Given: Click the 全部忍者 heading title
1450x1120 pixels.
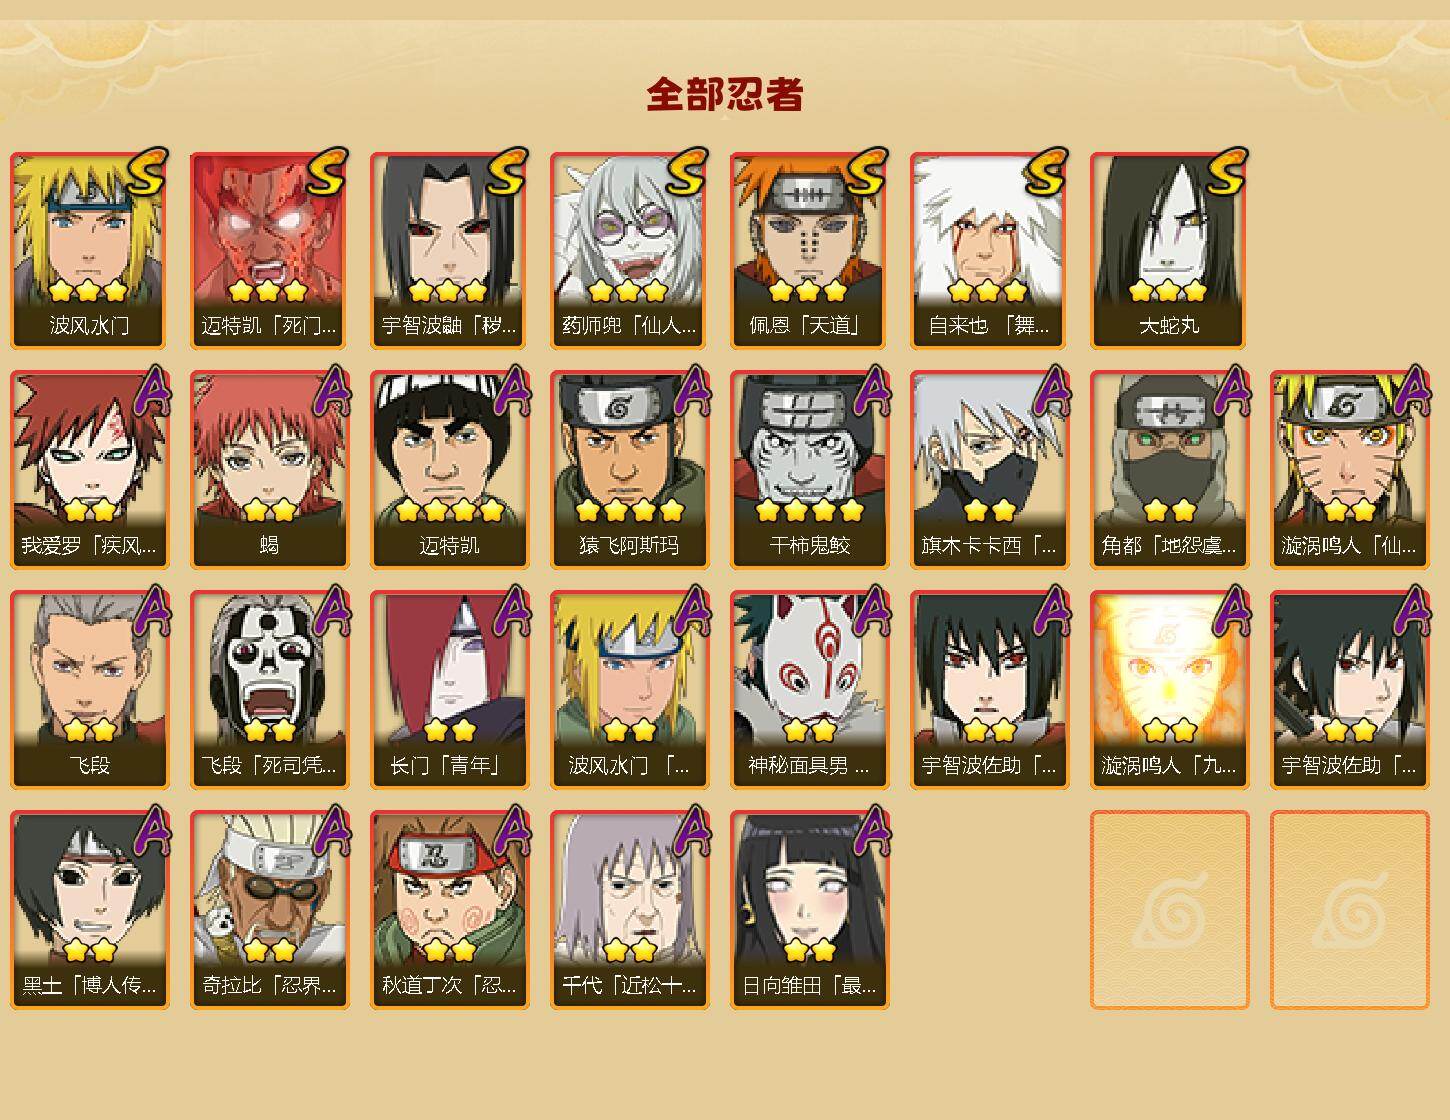Looking at the screenshot, I should [725, 94].
